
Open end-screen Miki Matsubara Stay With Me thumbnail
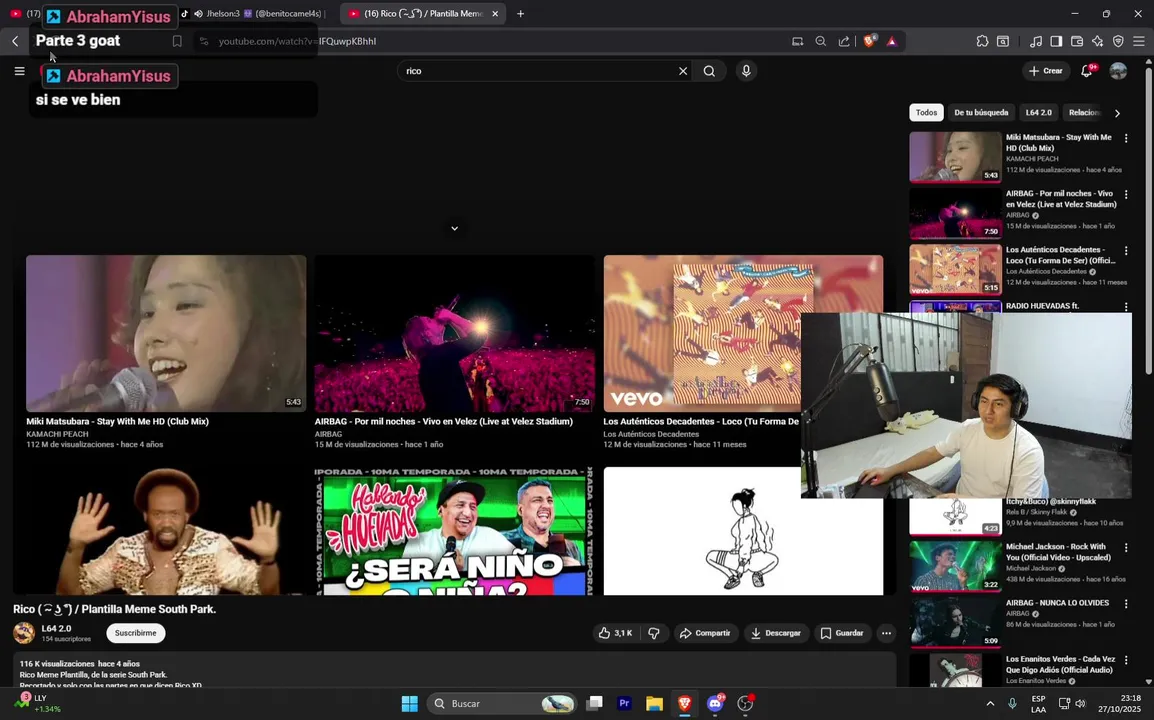[166, 333]
